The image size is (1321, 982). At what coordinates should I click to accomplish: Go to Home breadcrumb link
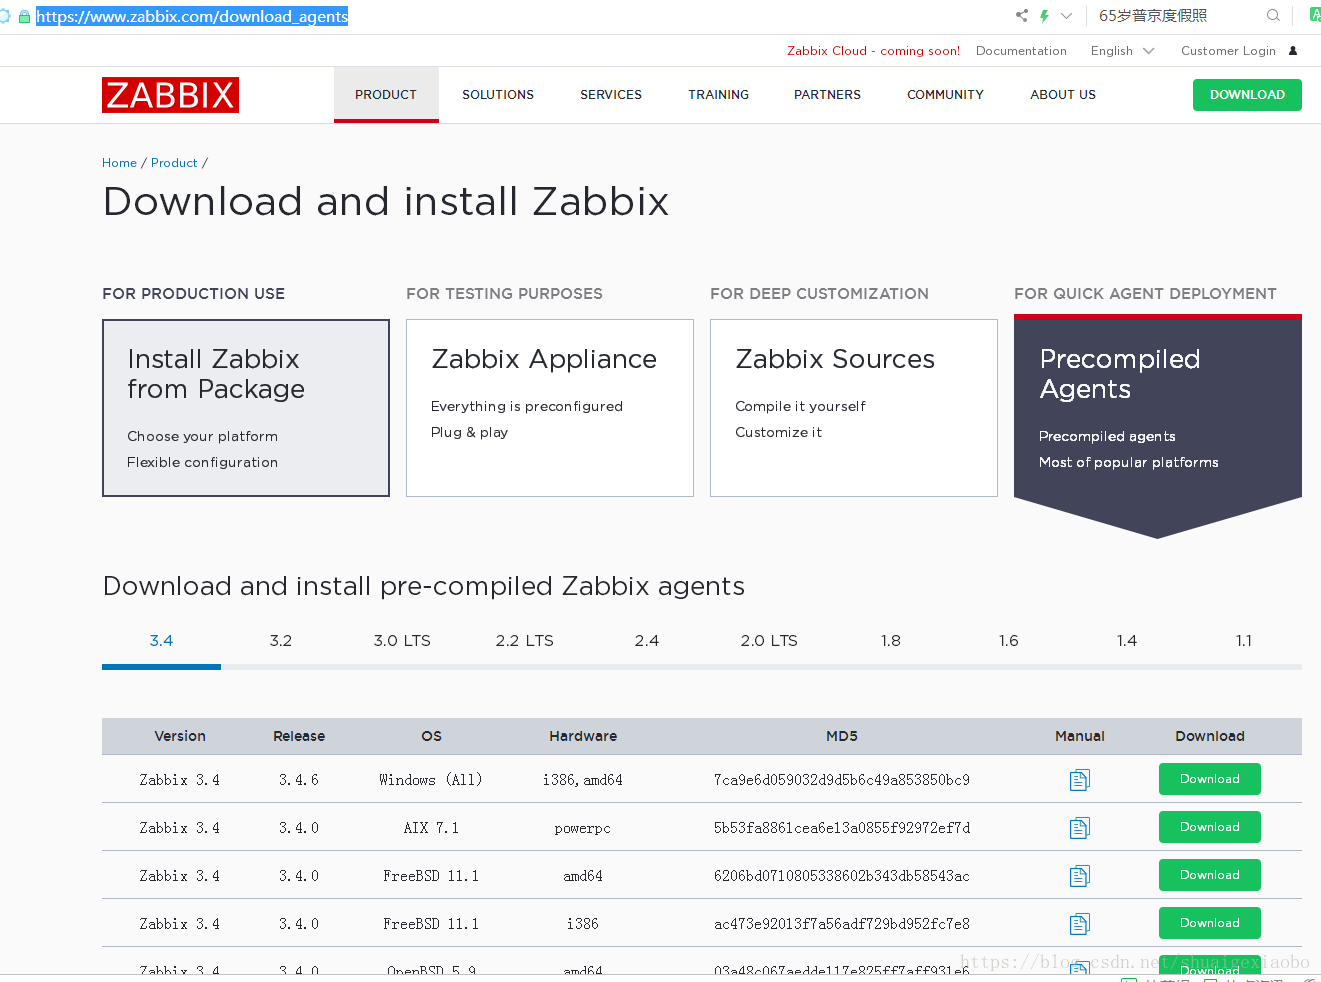point(119,163)
